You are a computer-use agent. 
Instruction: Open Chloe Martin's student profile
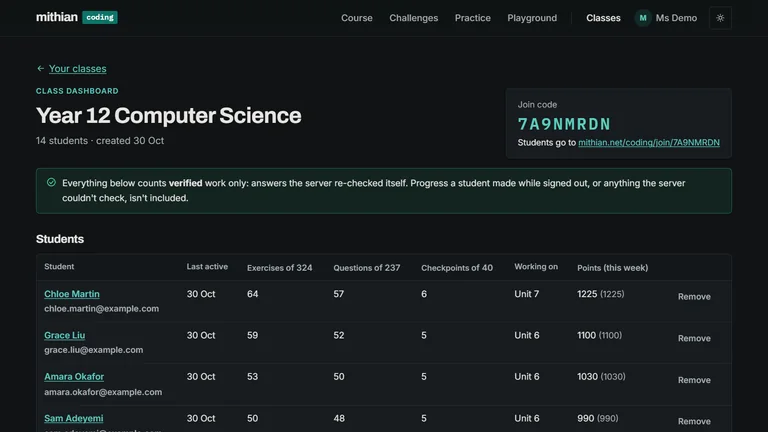[x=72, y=294]
